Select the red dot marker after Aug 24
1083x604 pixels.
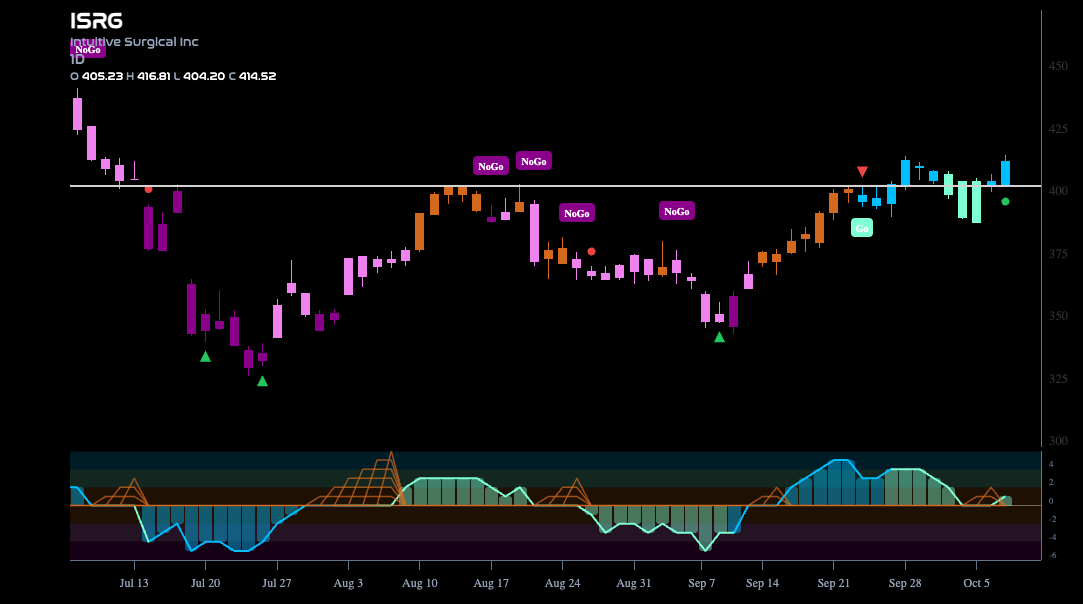pos(591,252)
